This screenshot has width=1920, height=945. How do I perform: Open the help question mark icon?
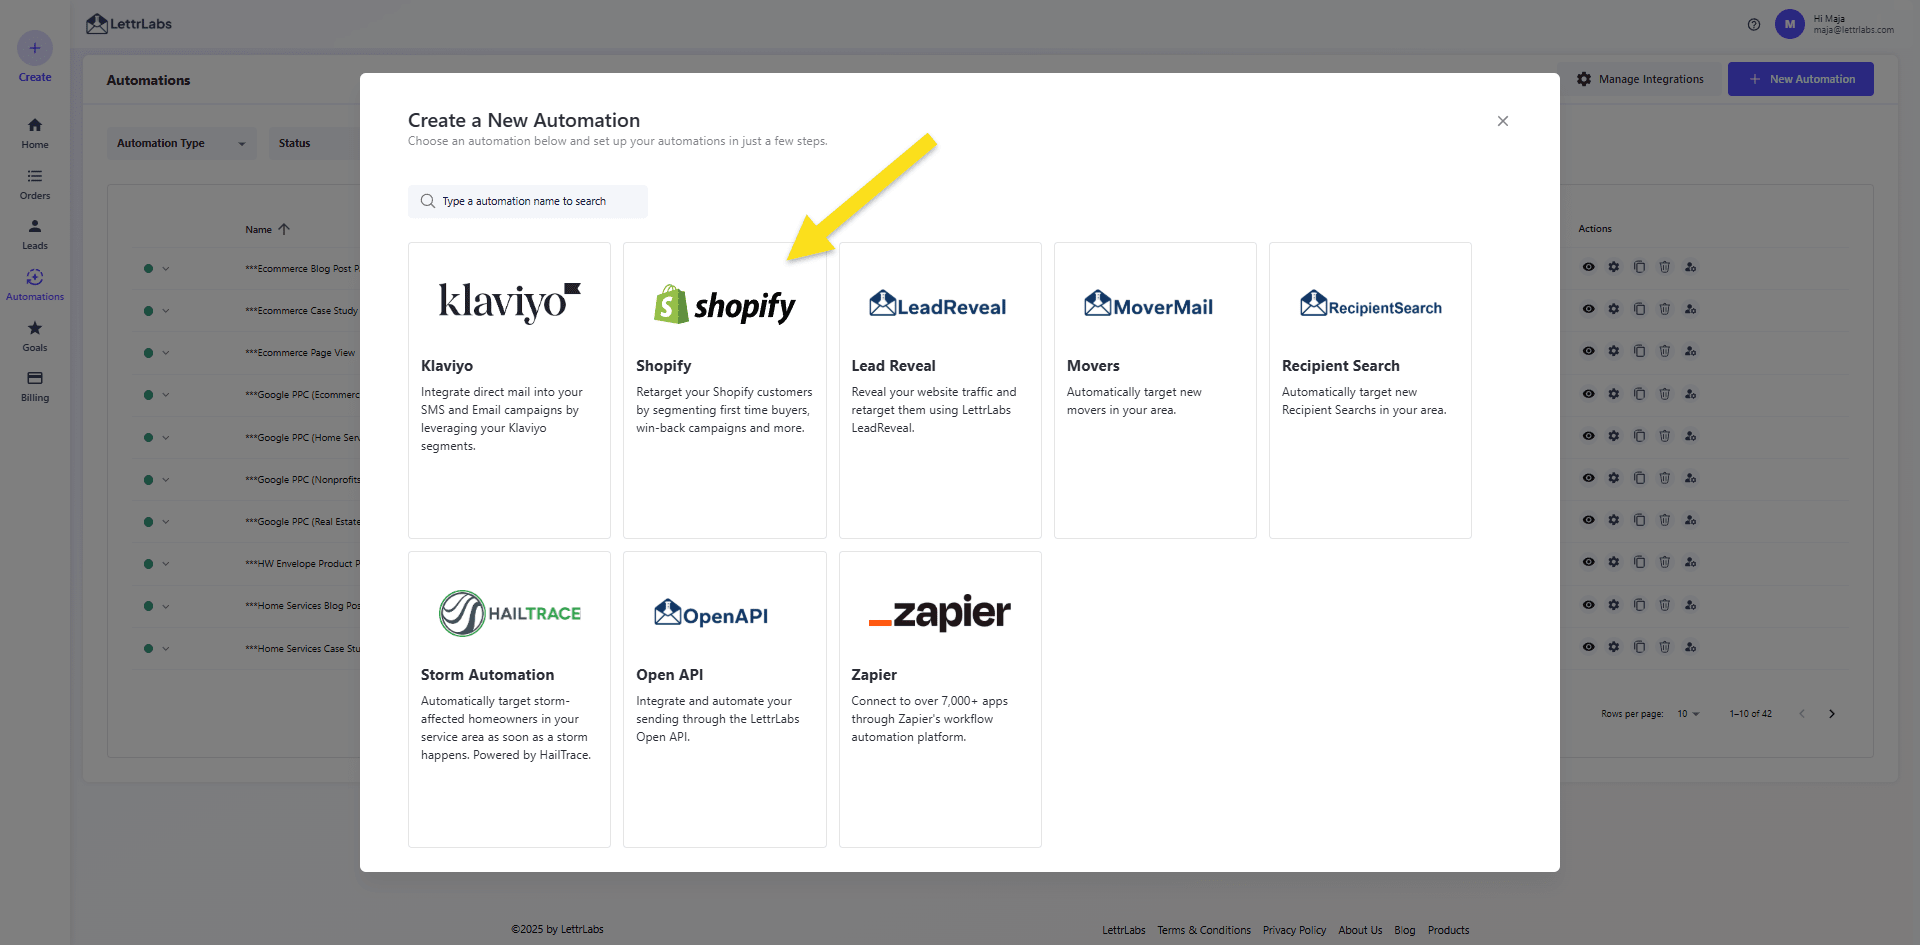pos(1754,24)
